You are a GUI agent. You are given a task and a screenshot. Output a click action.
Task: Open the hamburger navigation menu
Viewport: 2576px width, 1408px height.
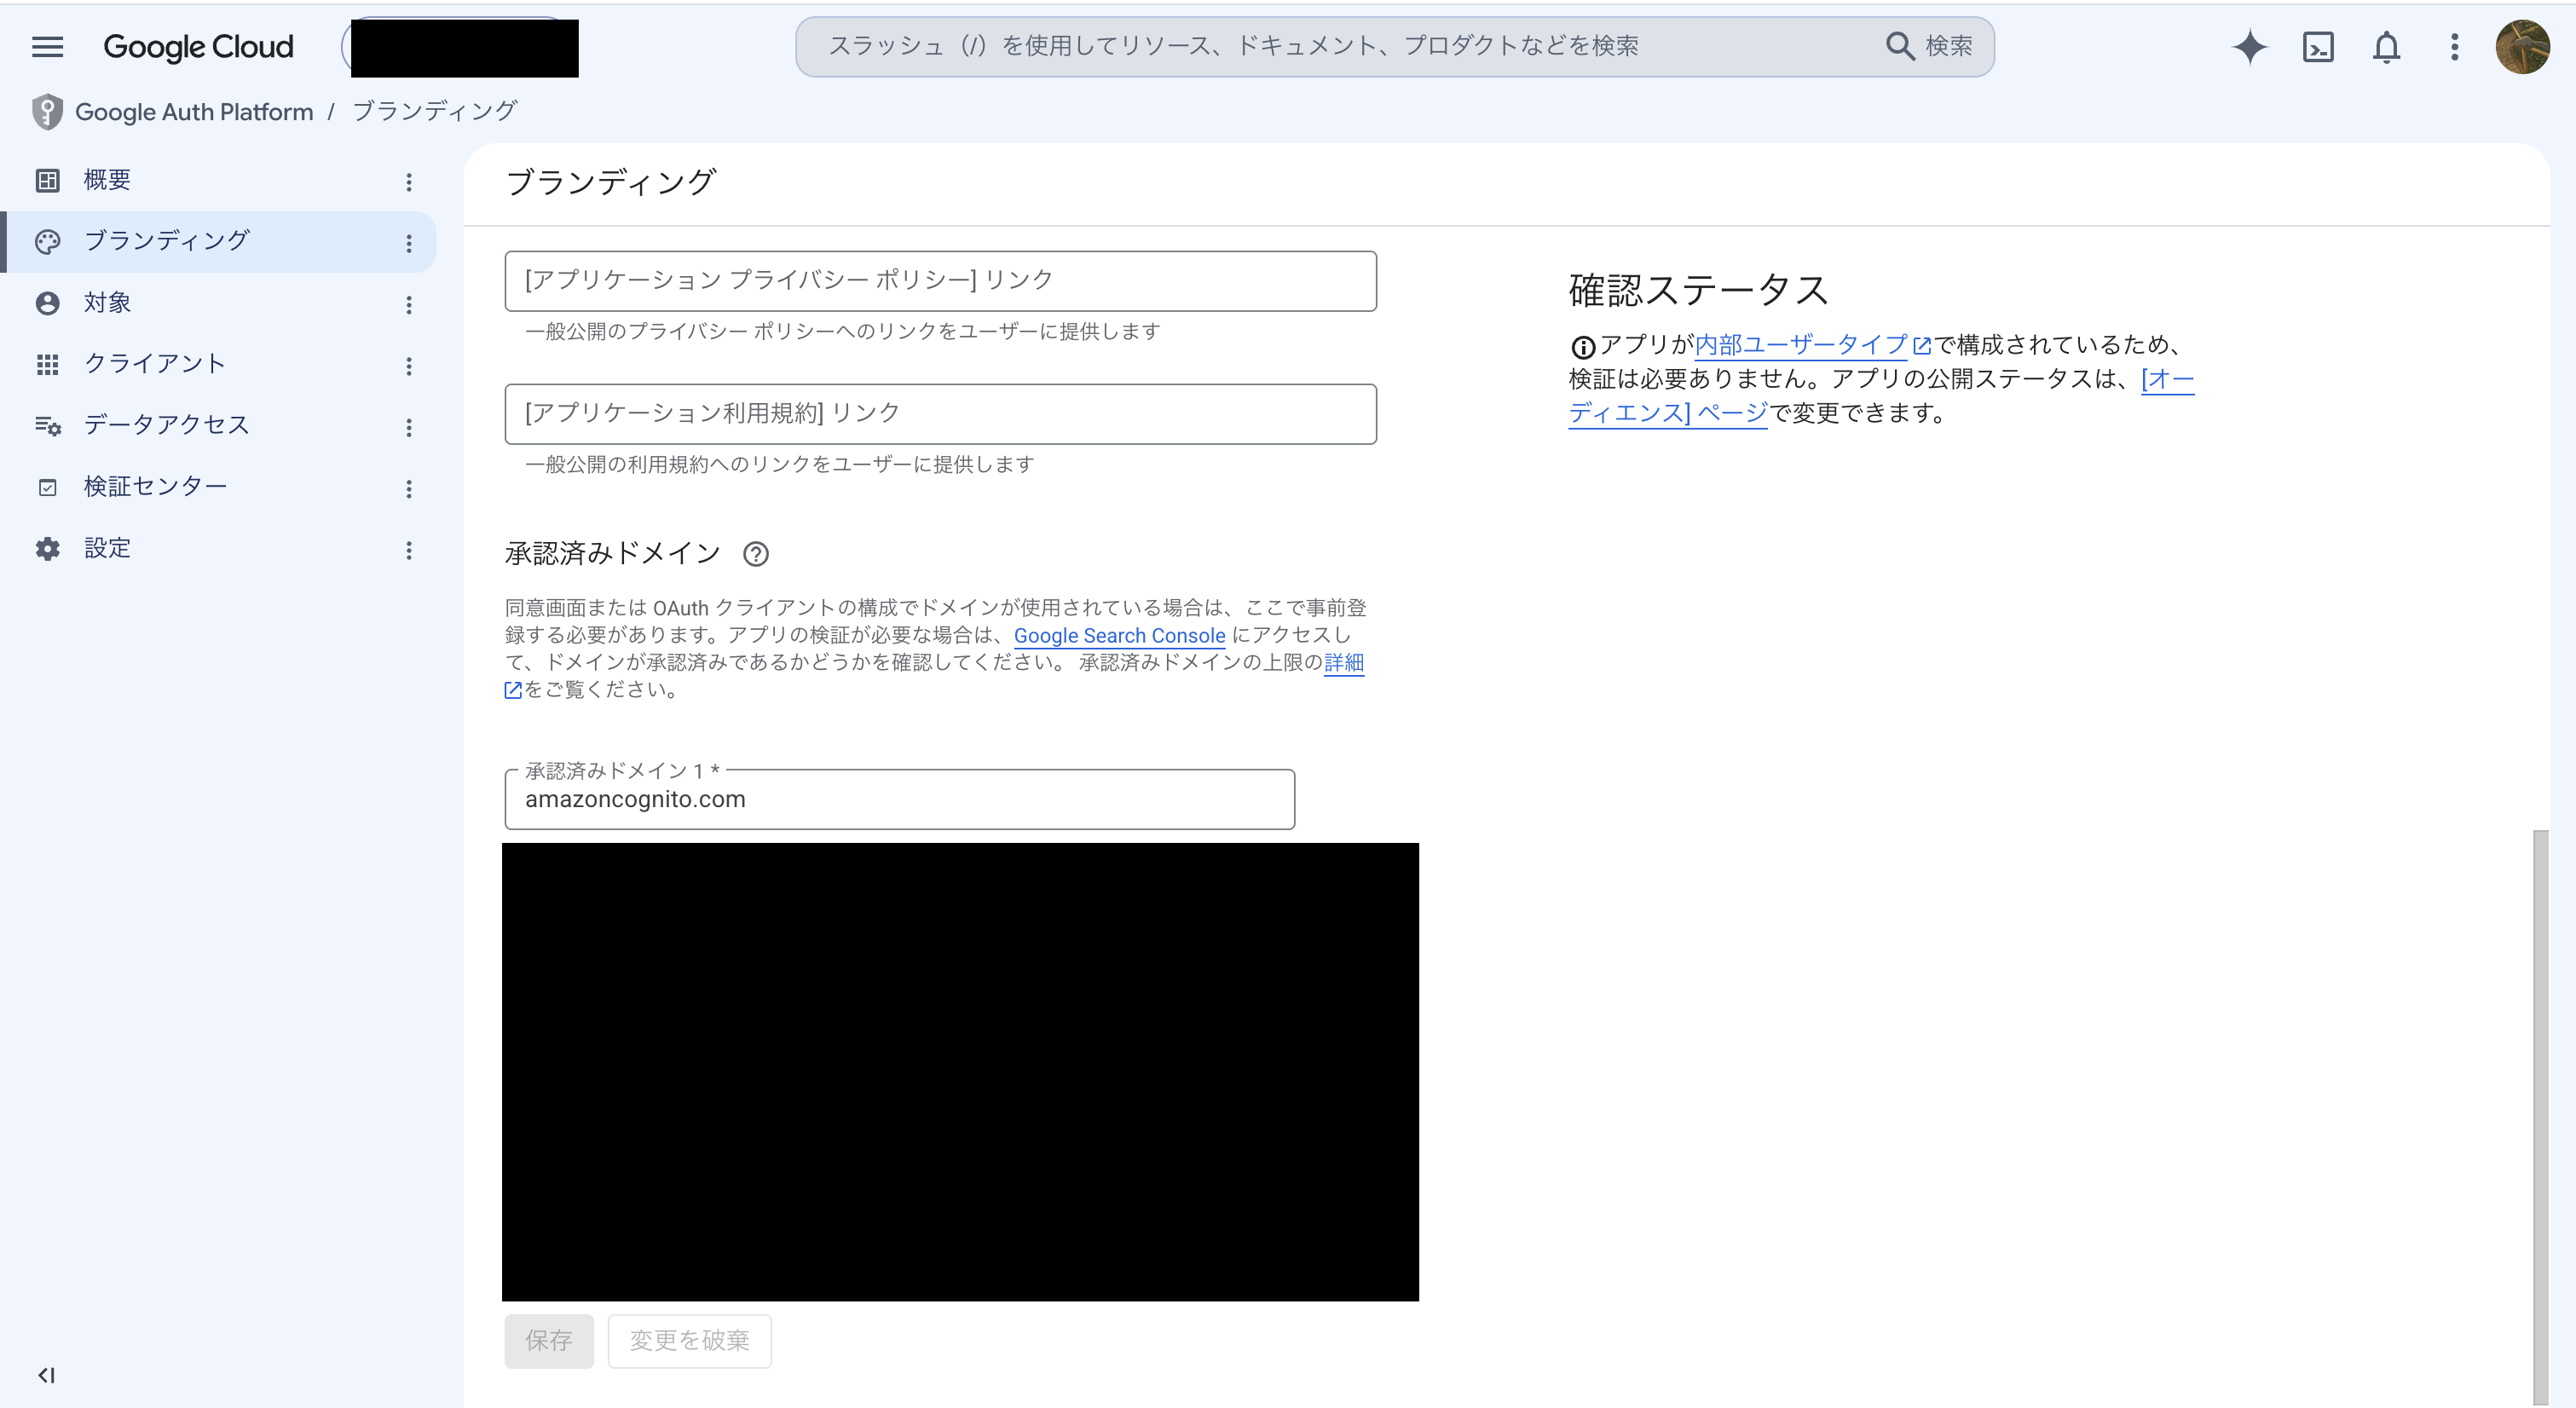[x=47, y=47]
